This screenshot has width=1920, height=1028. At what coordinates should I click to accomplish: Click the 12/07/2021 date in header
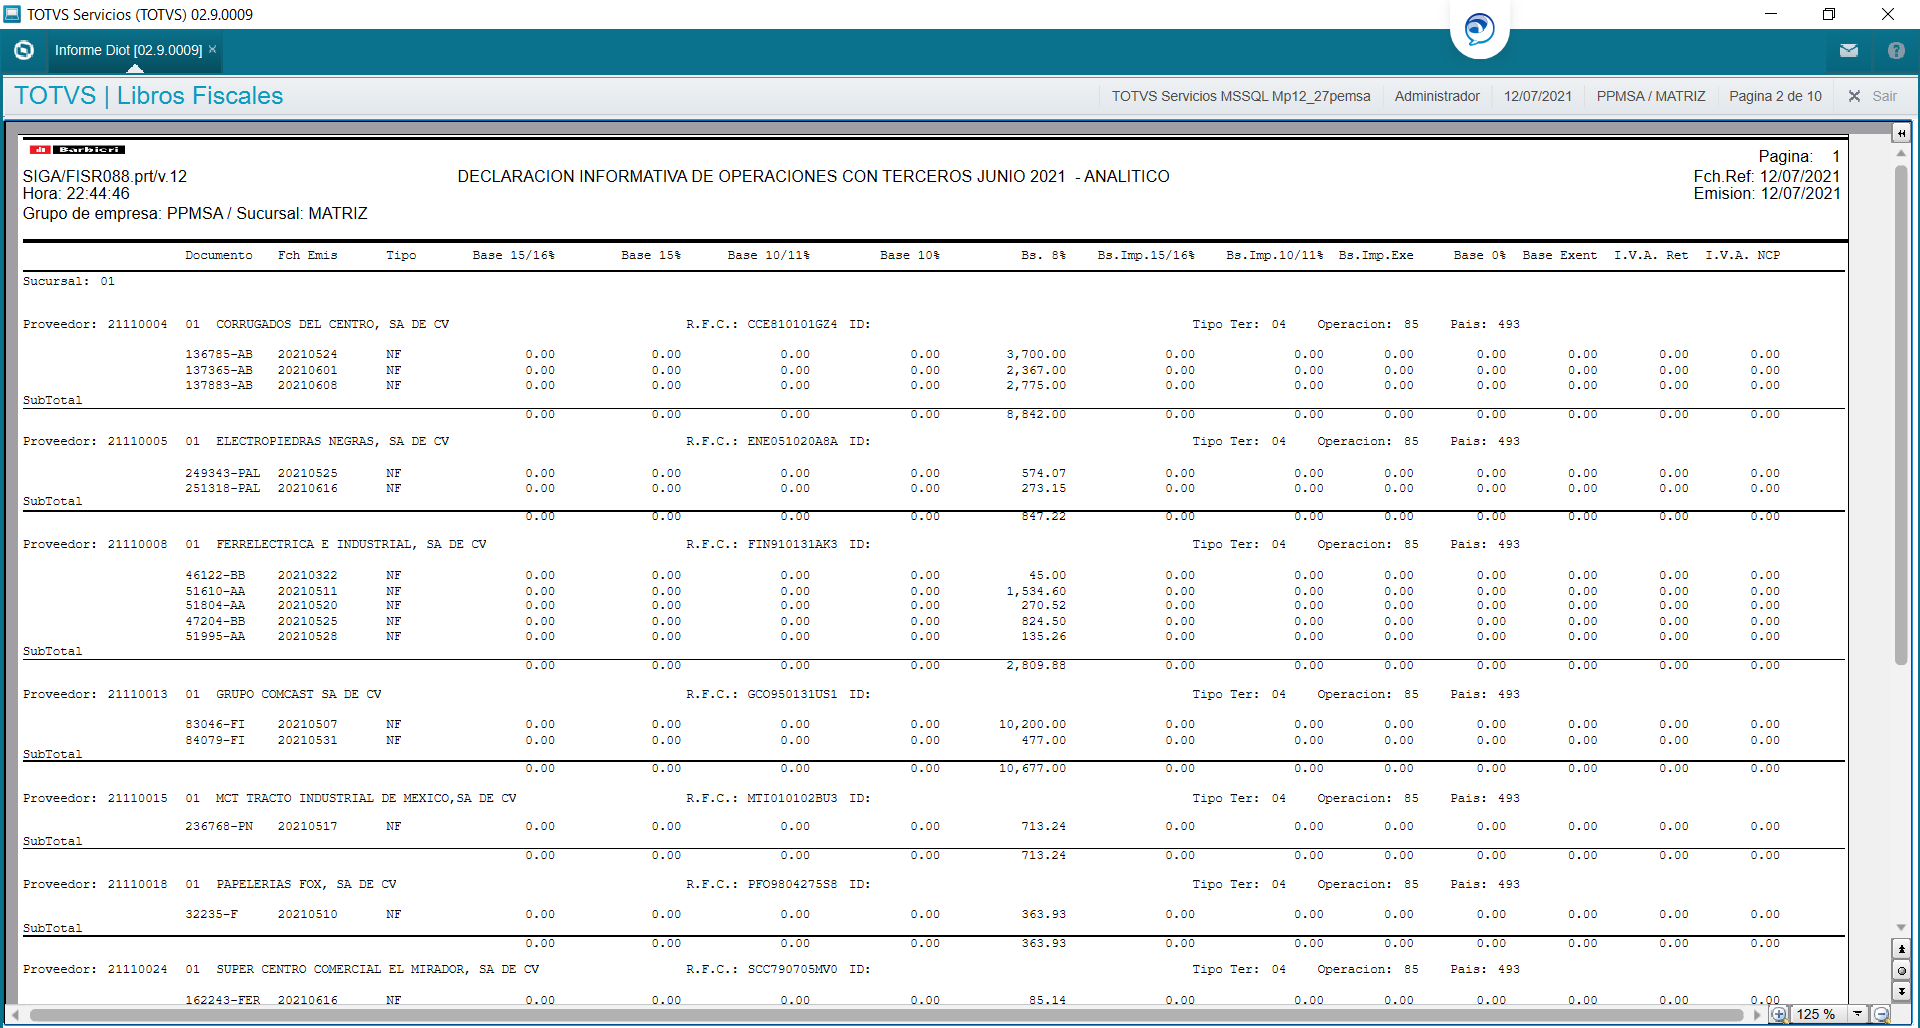1538,96
